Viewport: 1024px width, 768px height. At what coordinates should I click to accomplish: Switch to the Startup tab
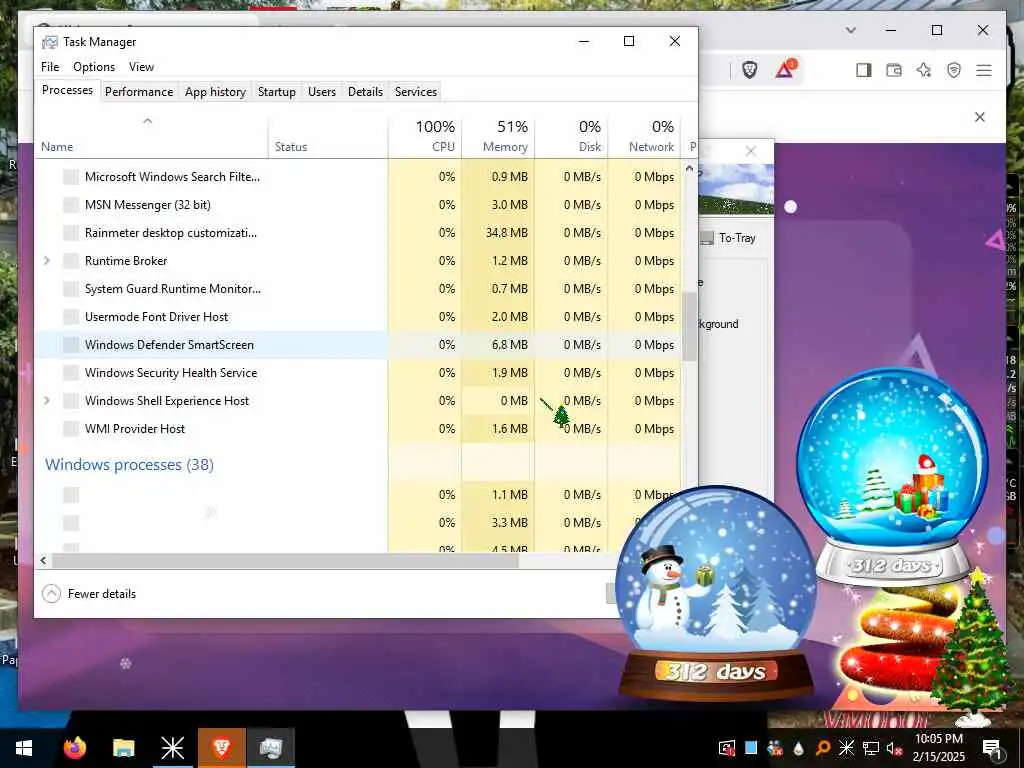click(277, 92)
